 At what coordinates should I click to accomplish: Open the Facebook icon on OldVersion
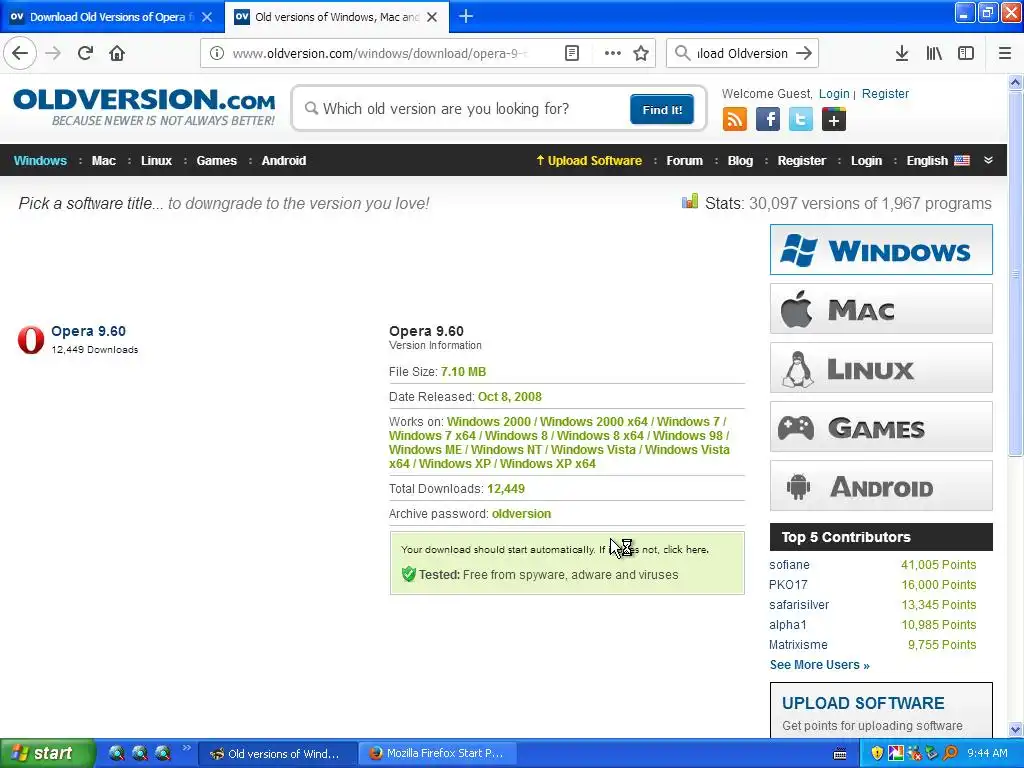[768, 120]
